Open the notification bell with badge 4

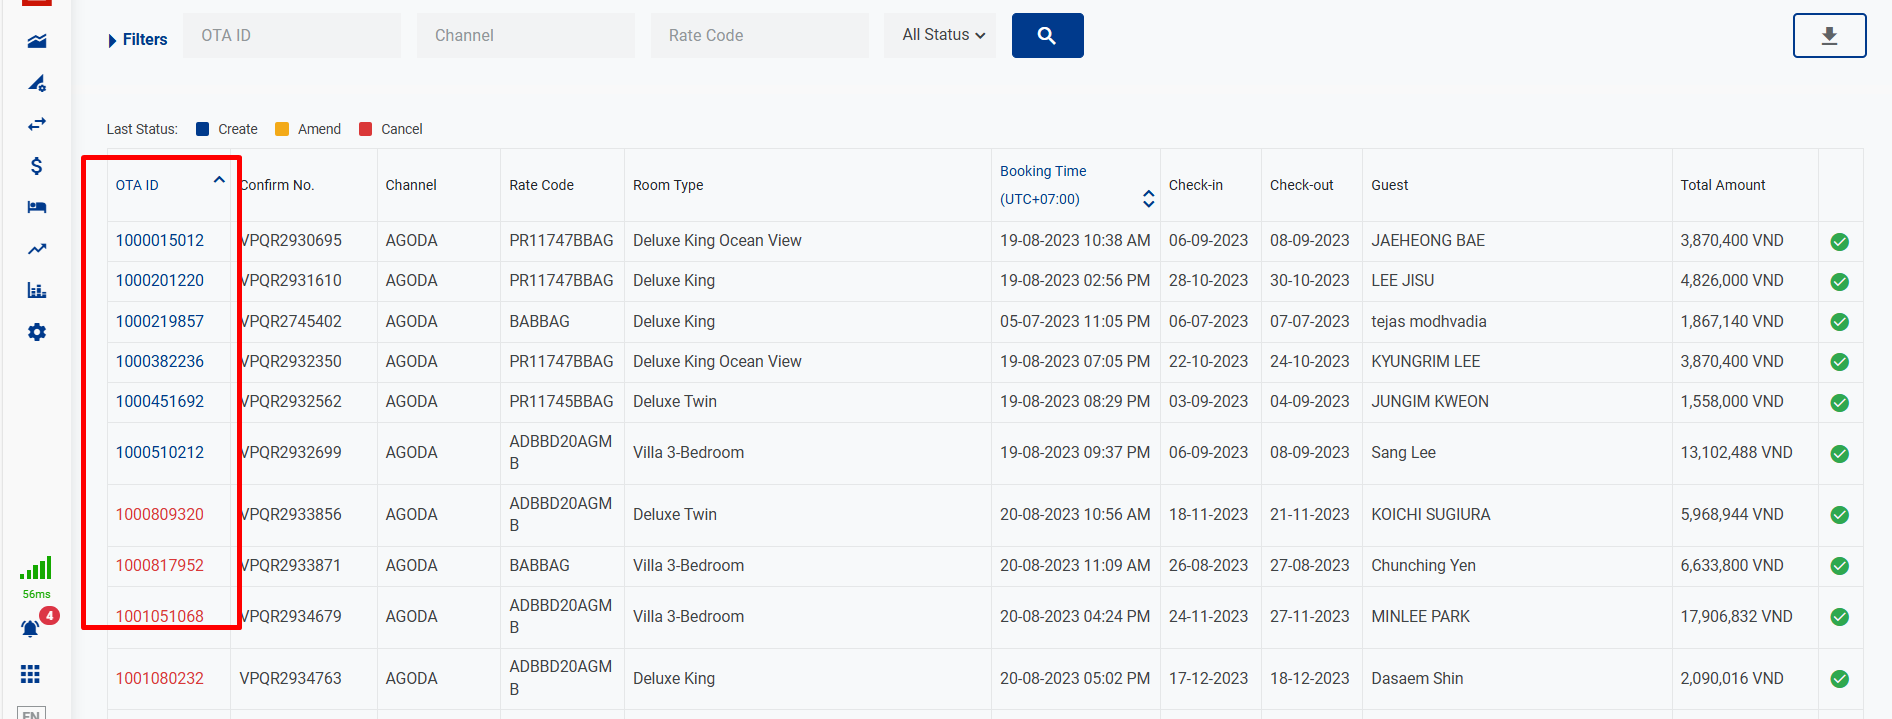(31, 628)
